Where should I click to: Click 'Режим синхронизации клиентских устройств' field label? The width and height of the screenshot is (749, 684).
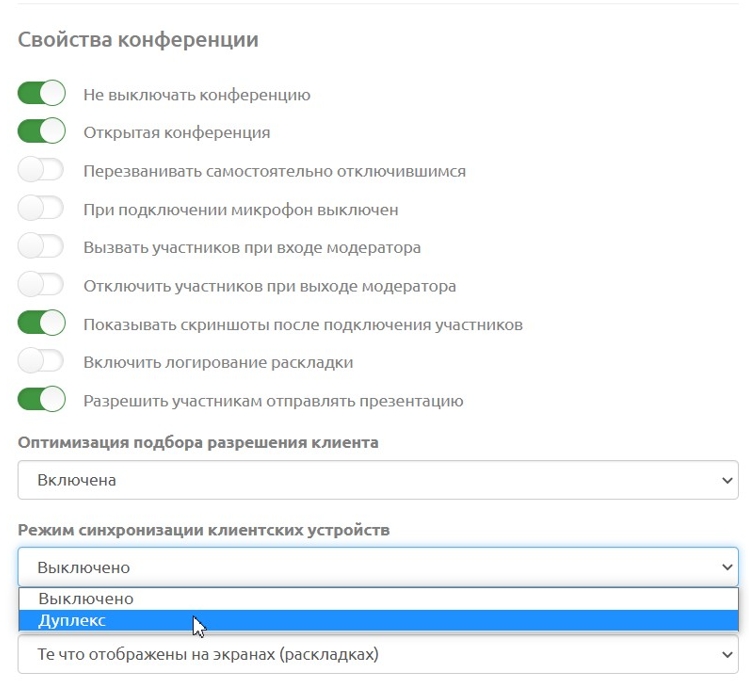(x=203, y=529)
